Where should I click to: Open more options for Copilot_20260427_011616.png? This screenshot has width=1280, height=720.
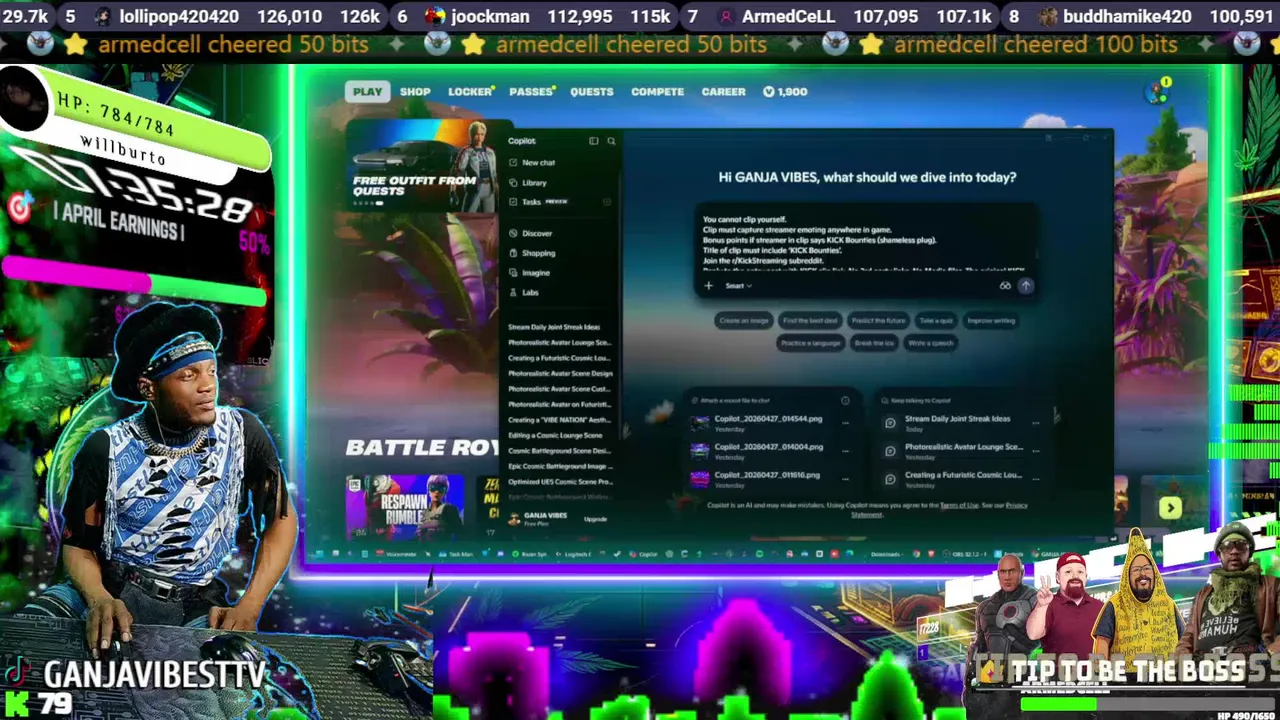point(845,478)
